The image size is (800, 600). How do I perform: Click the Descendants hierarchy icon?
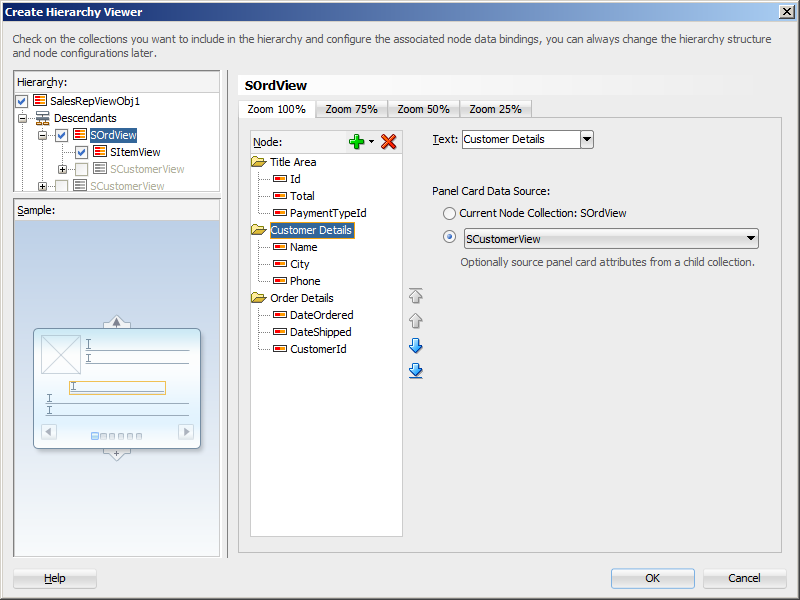click(43, 118)
